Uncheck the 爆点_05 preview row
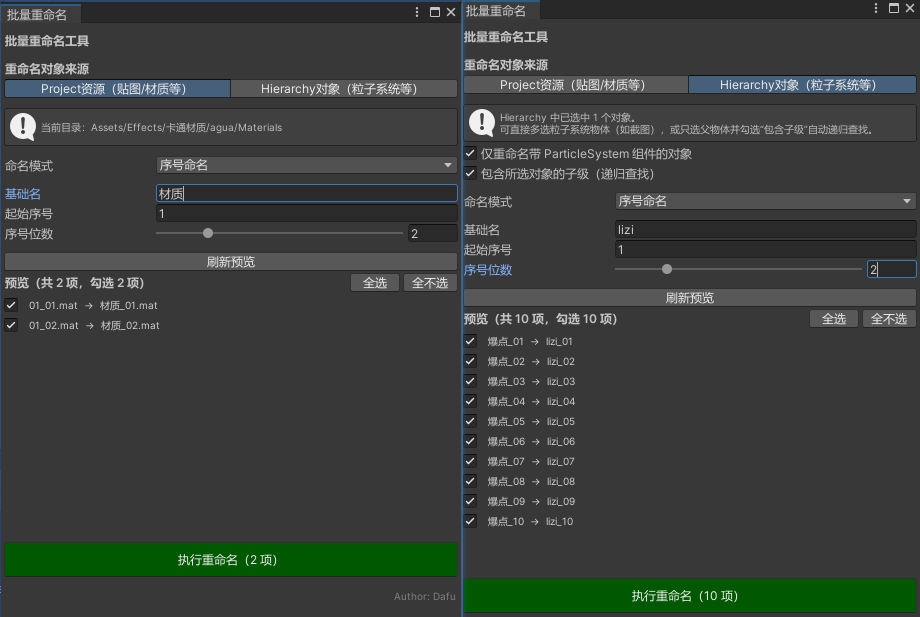This screenshot has height=617, width=920. tap(470, 421)
